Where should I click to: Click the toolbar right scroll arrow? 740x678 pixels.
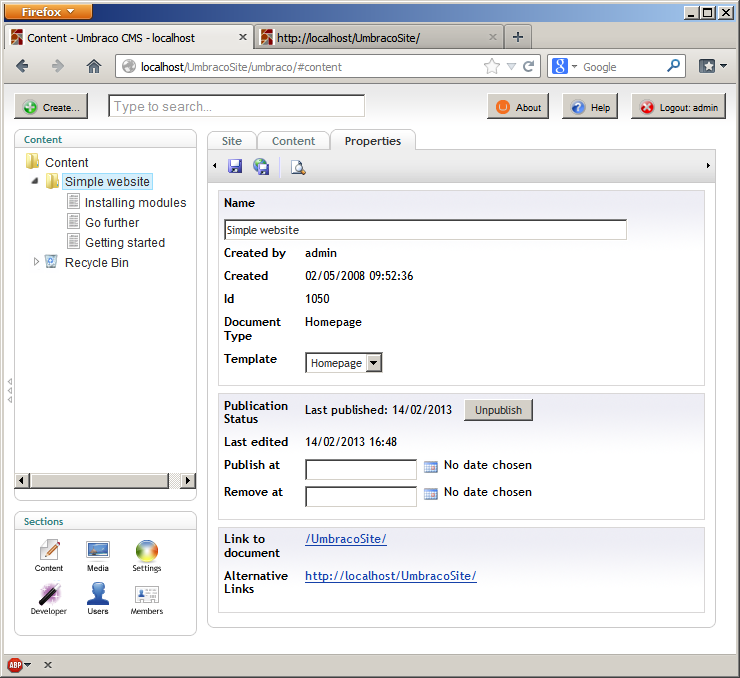708,166
